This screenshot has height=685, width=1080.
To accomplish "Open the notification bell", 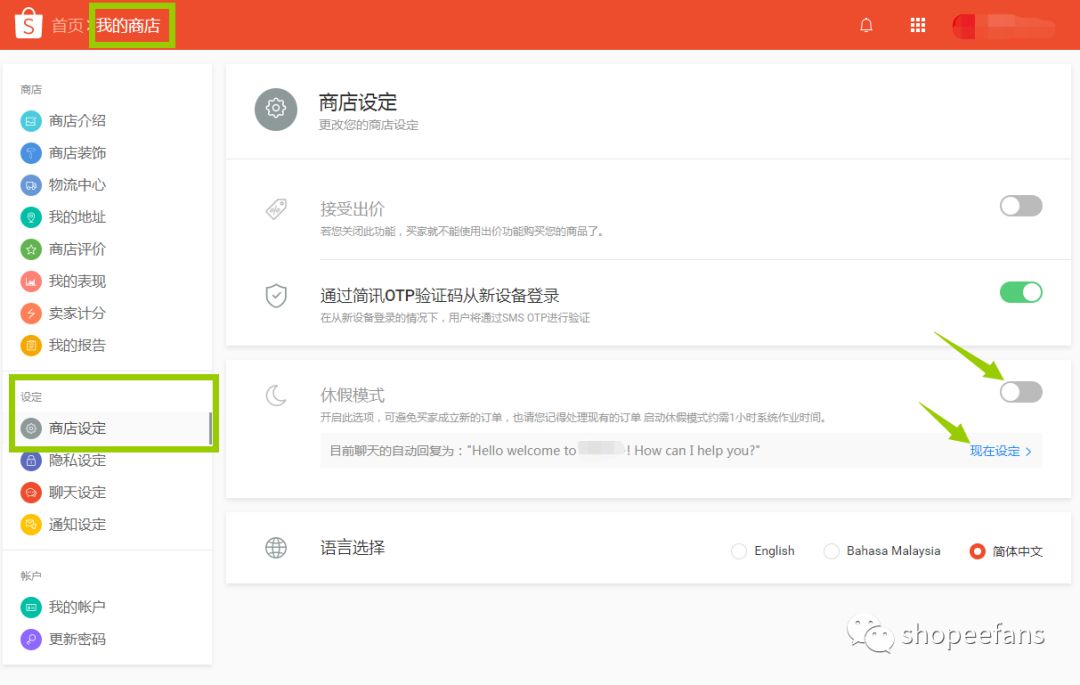I will pos(866,25).
